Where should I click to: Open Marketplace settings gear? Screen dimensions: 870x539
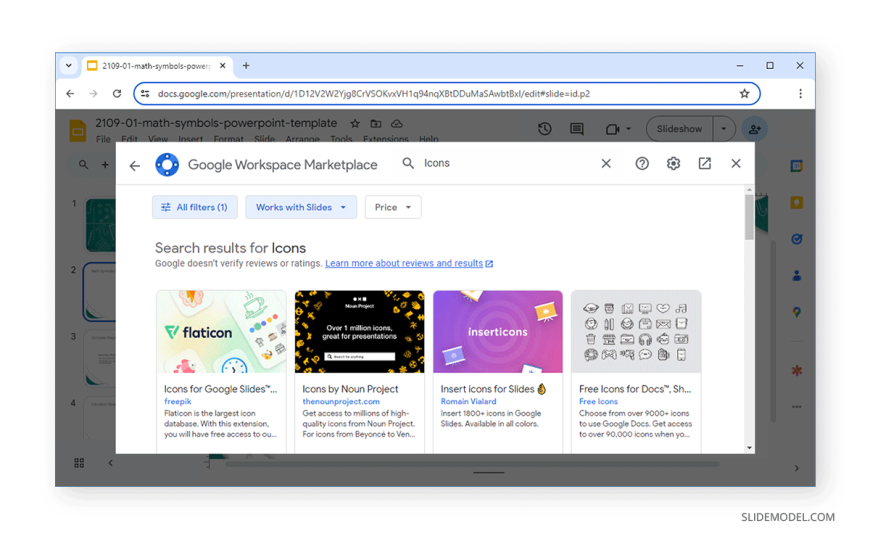pyautogui.click(x=673, y=163)
